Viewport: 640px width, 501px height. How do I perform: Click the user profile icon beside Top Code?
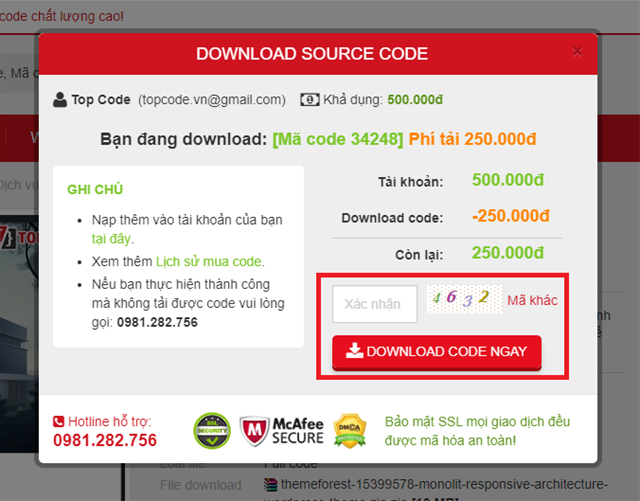60,100
